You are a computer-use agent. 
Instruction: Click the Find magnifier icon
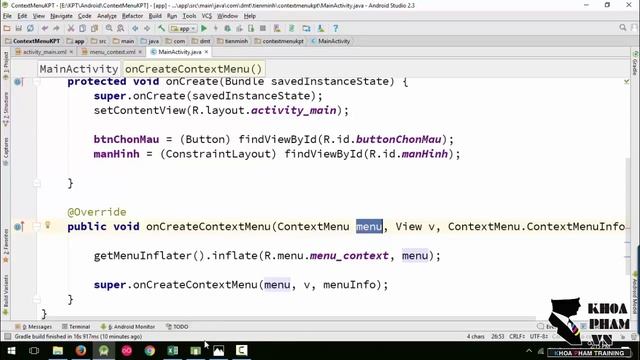pyautogui.click(x=109, y=29)
